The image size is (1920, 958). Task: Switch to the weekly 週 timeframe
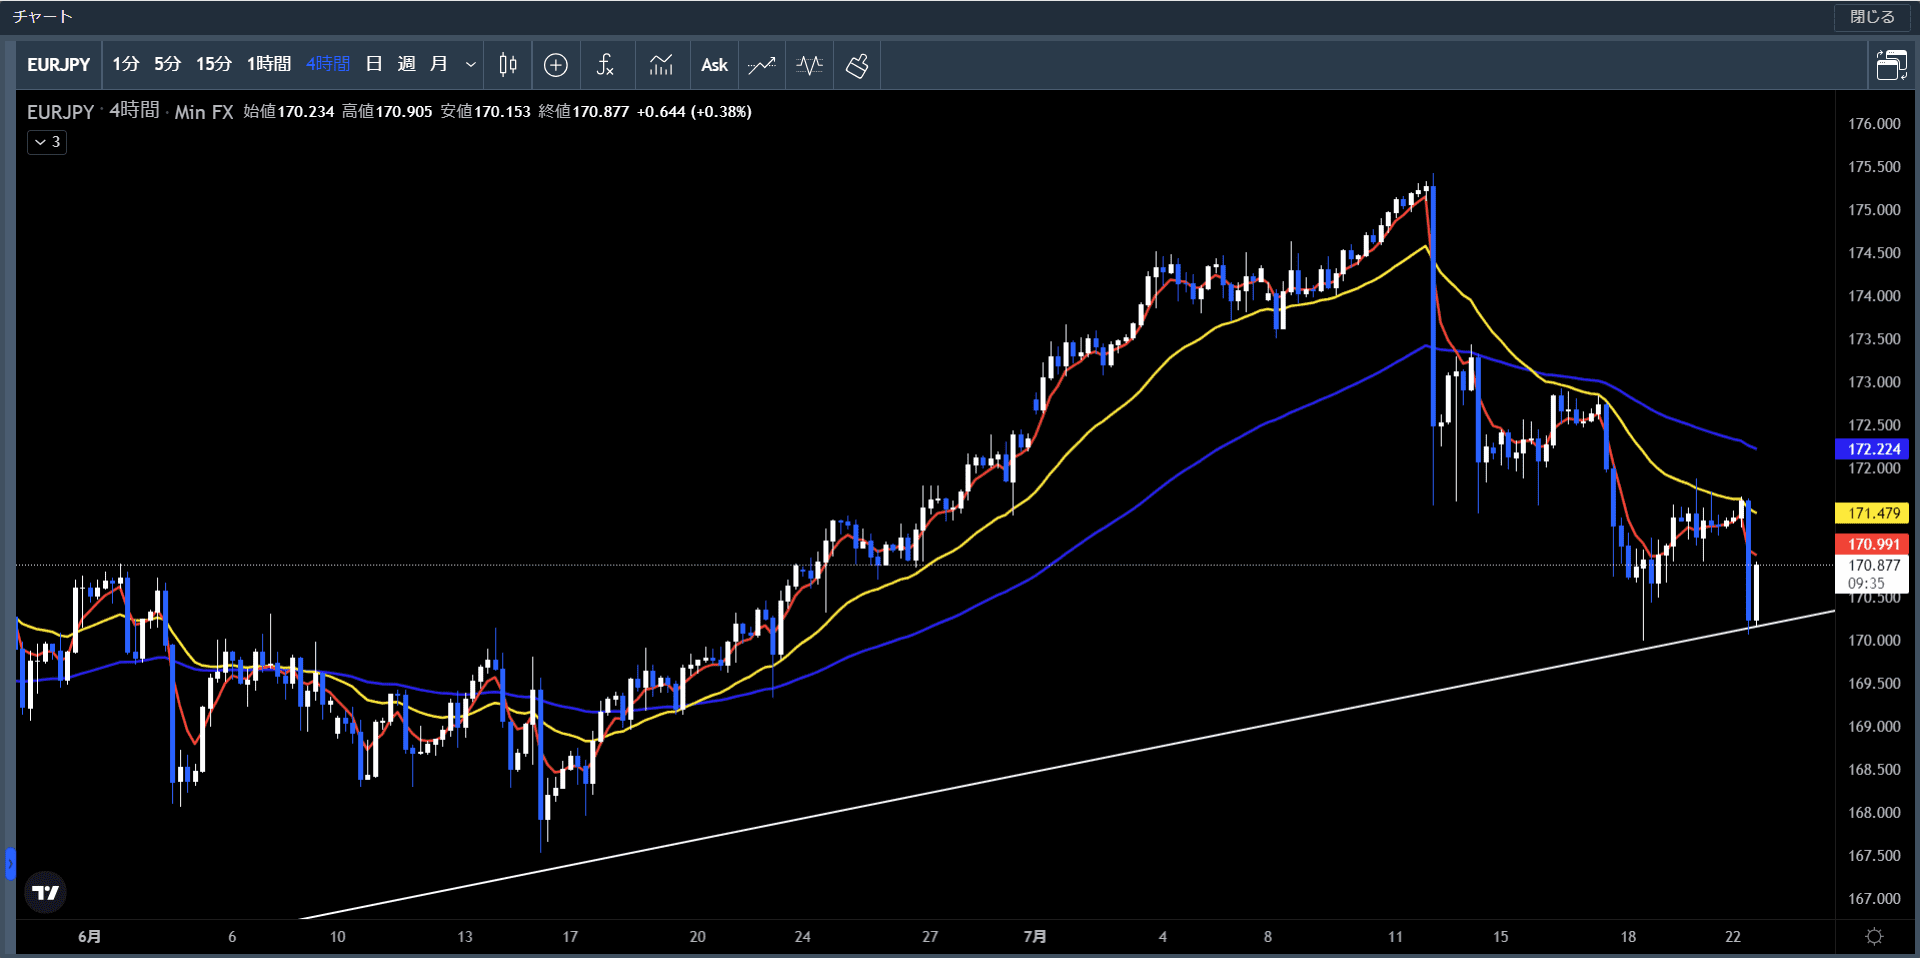(x=406, y=65)
